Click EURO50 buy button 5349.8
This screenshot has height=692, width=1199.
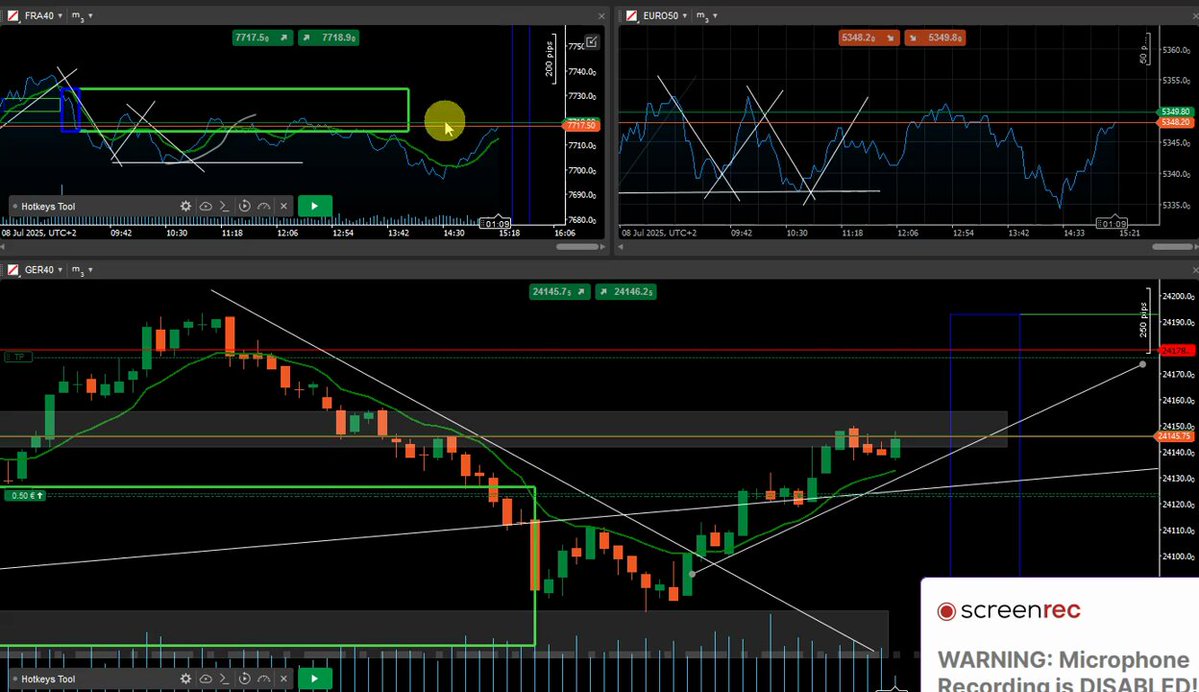pos(934,37)
